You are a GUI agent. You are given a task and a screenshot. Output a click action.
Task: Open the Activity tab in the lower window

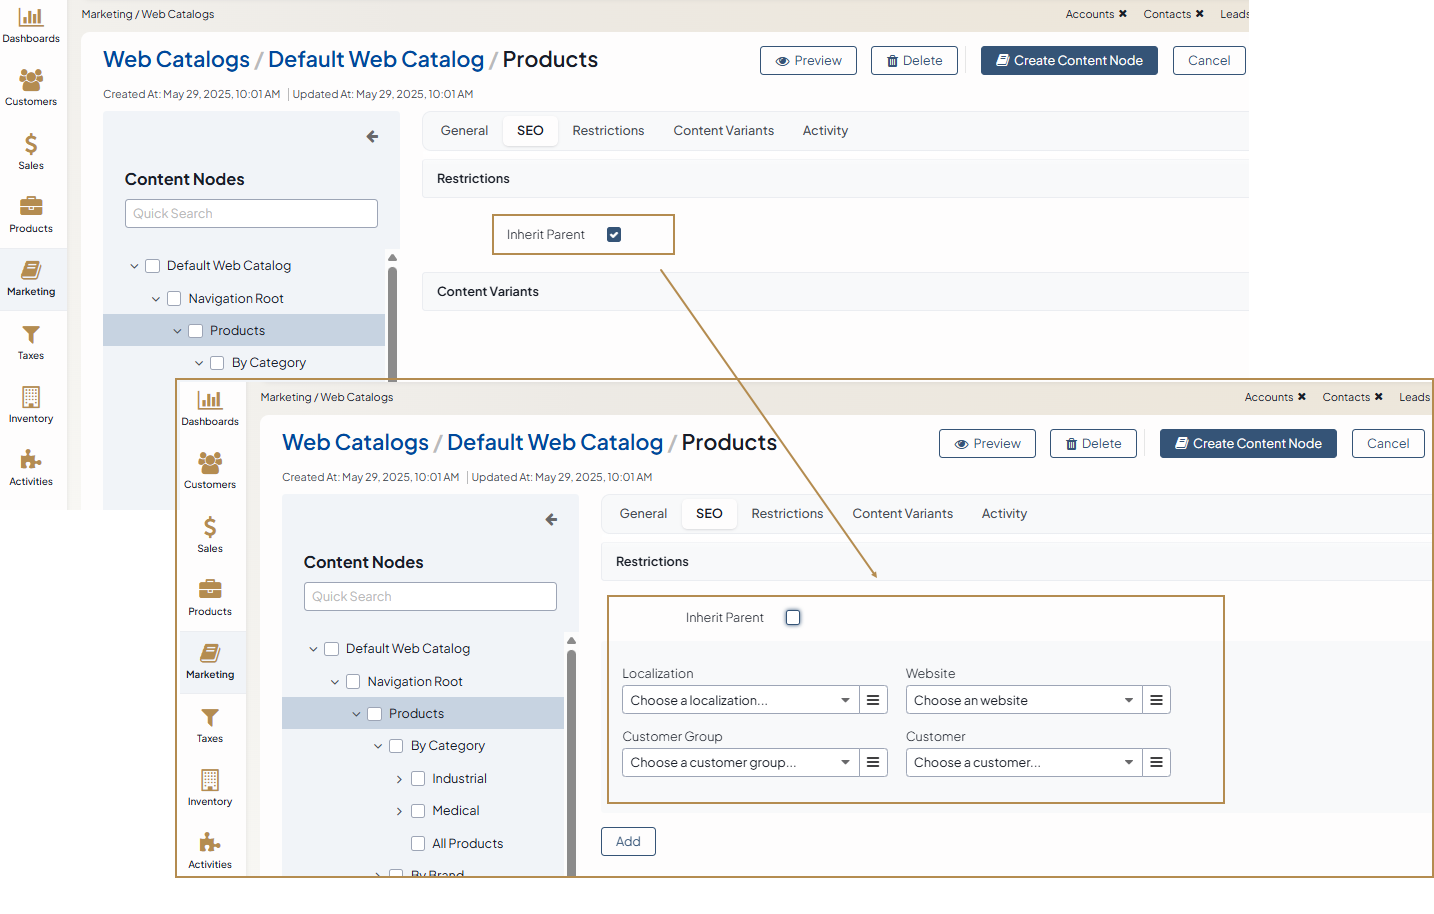[1004, 514]
